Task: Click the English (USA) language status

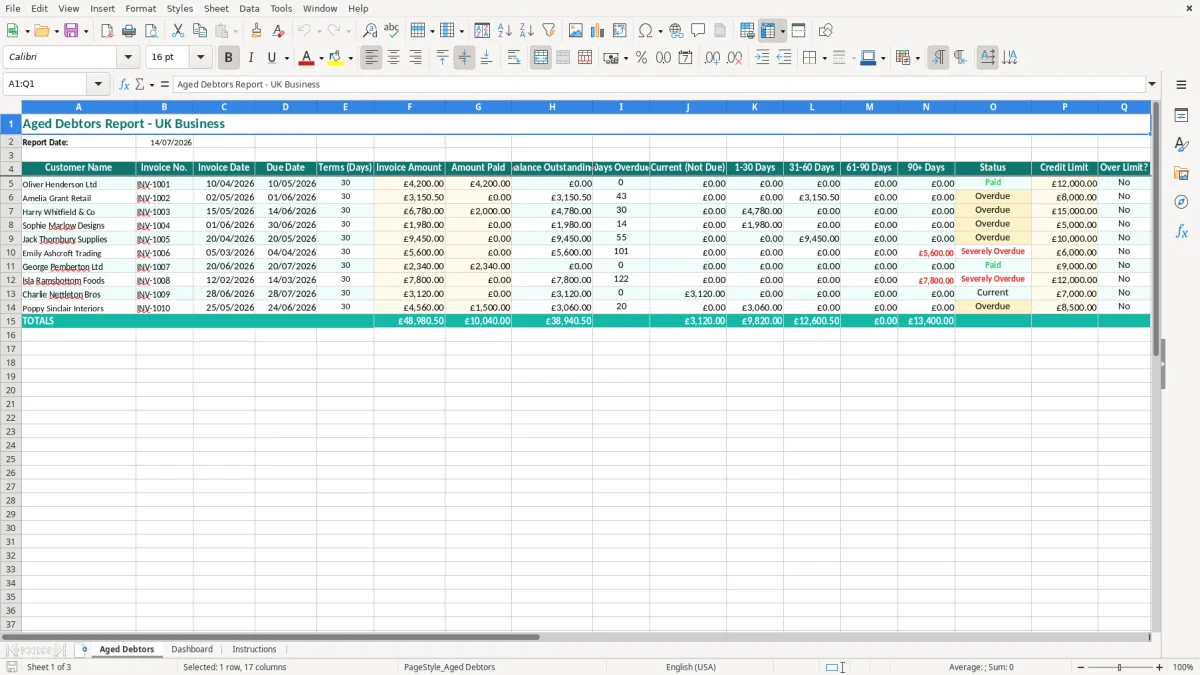Action: tap(691, 667)
